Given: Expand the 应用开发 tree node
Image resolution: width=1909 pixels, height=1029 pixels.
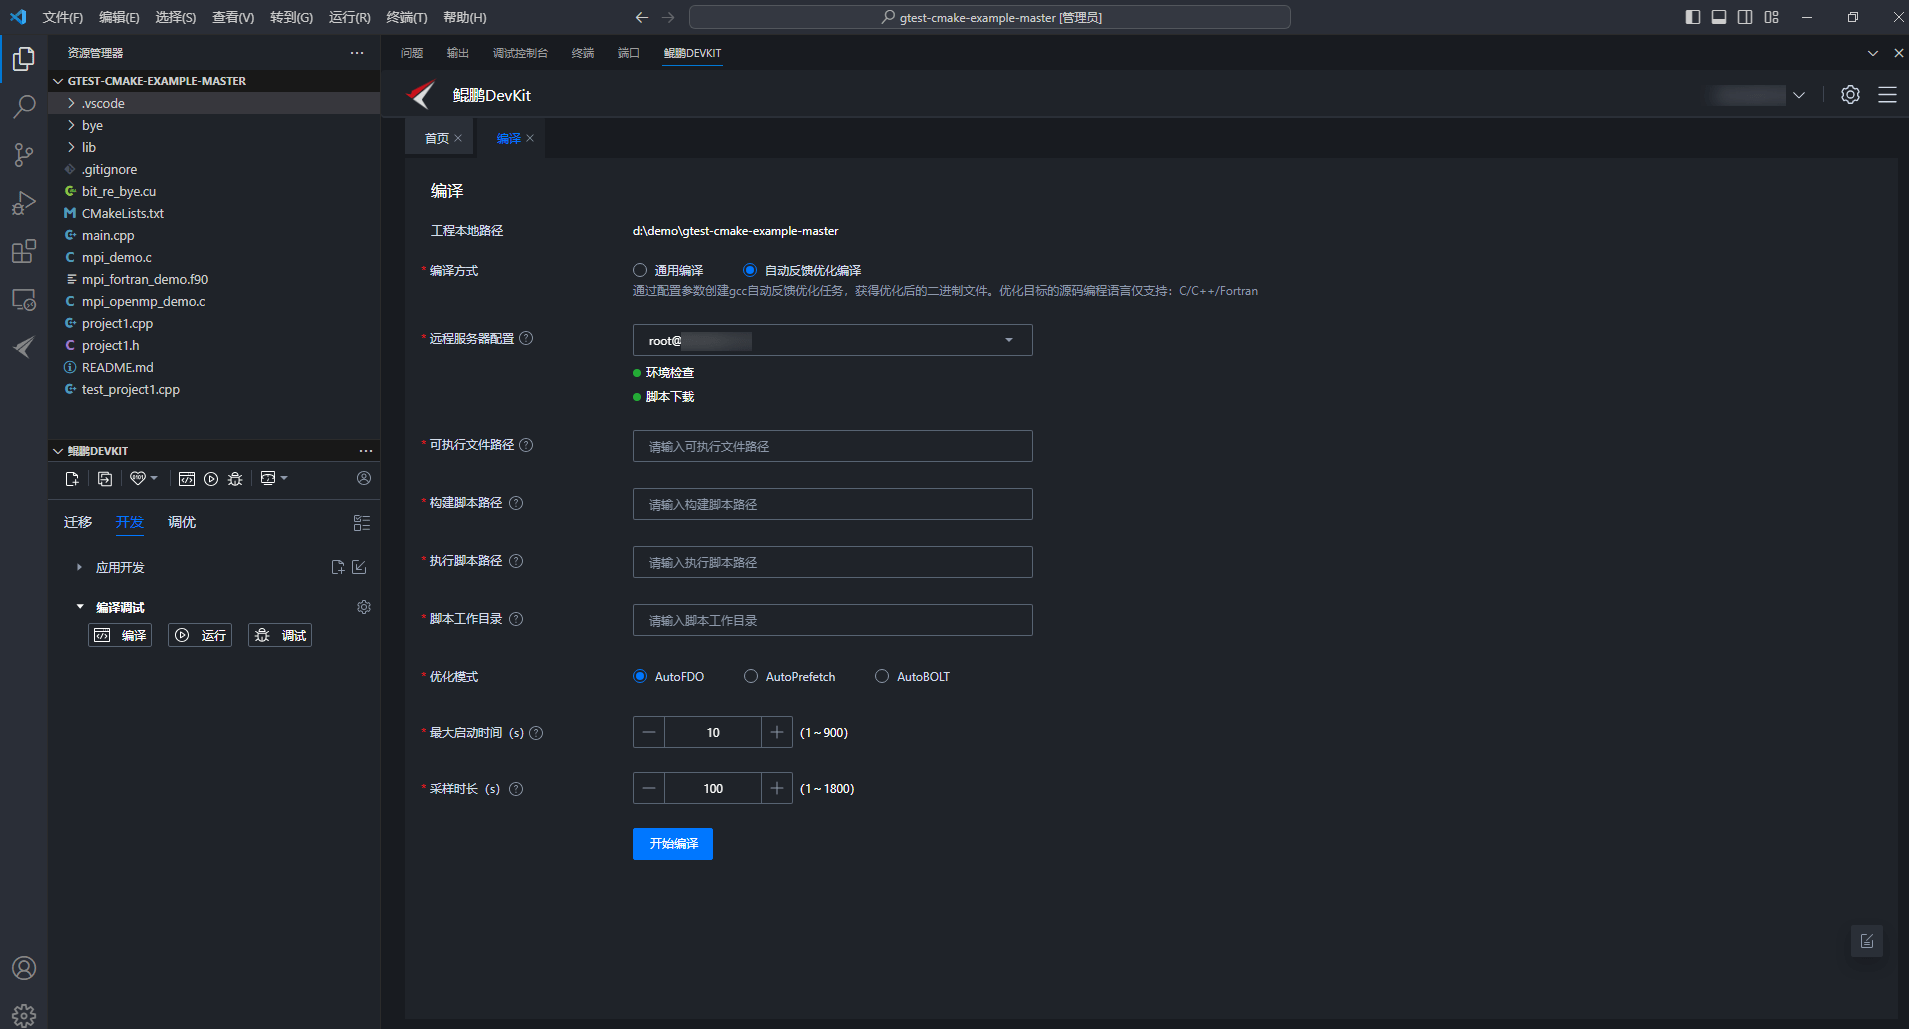Looking at the screenshot, I should pyautogui.click(x=79, y=567).
